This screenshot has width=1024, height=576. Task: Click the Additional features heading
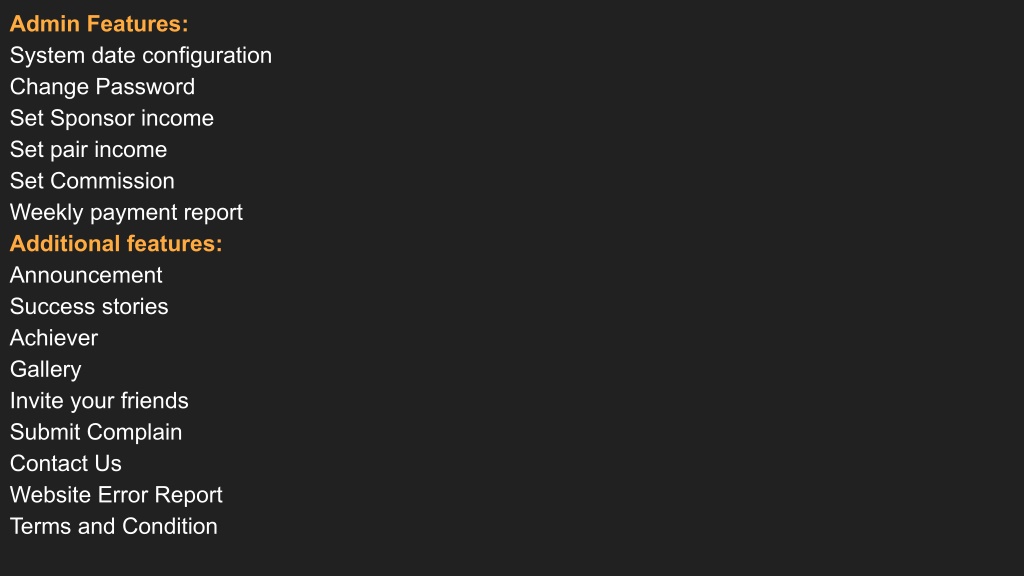click(x=116, y=244)
